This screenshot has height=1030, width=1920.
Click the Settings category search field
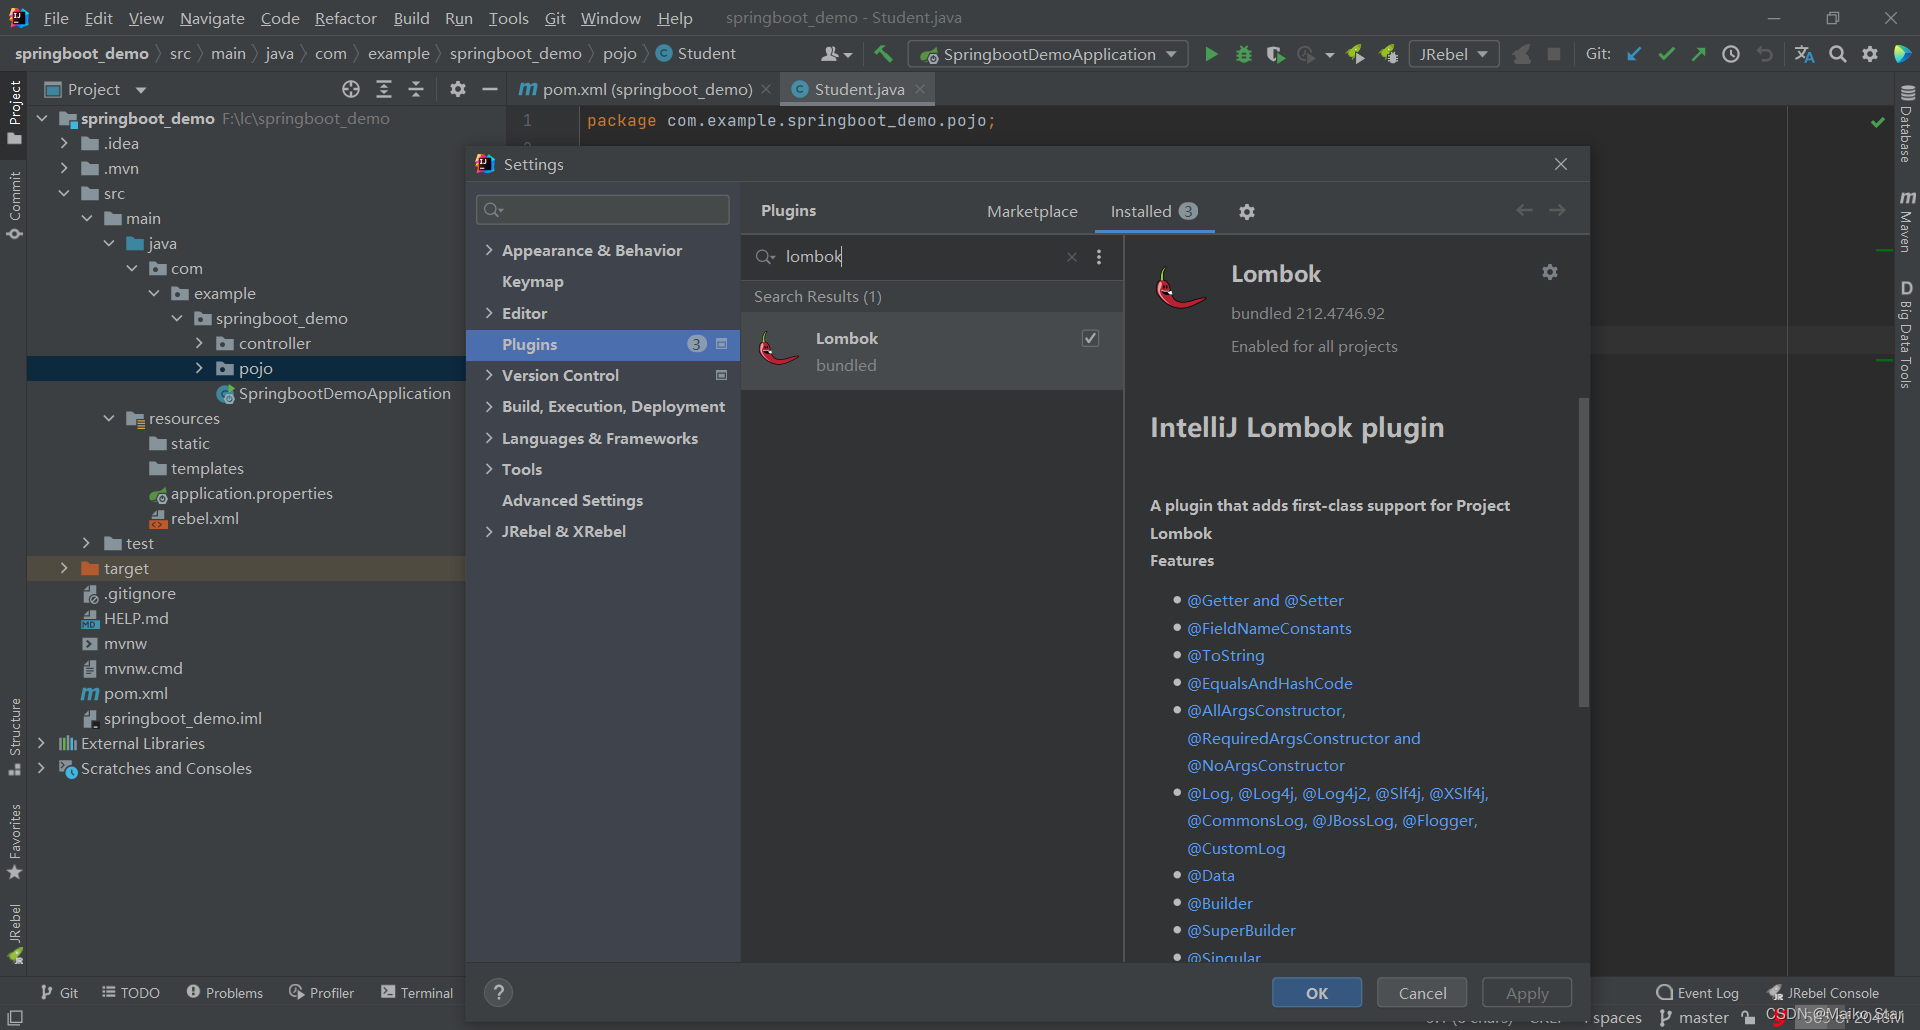[x=603, y=210]
